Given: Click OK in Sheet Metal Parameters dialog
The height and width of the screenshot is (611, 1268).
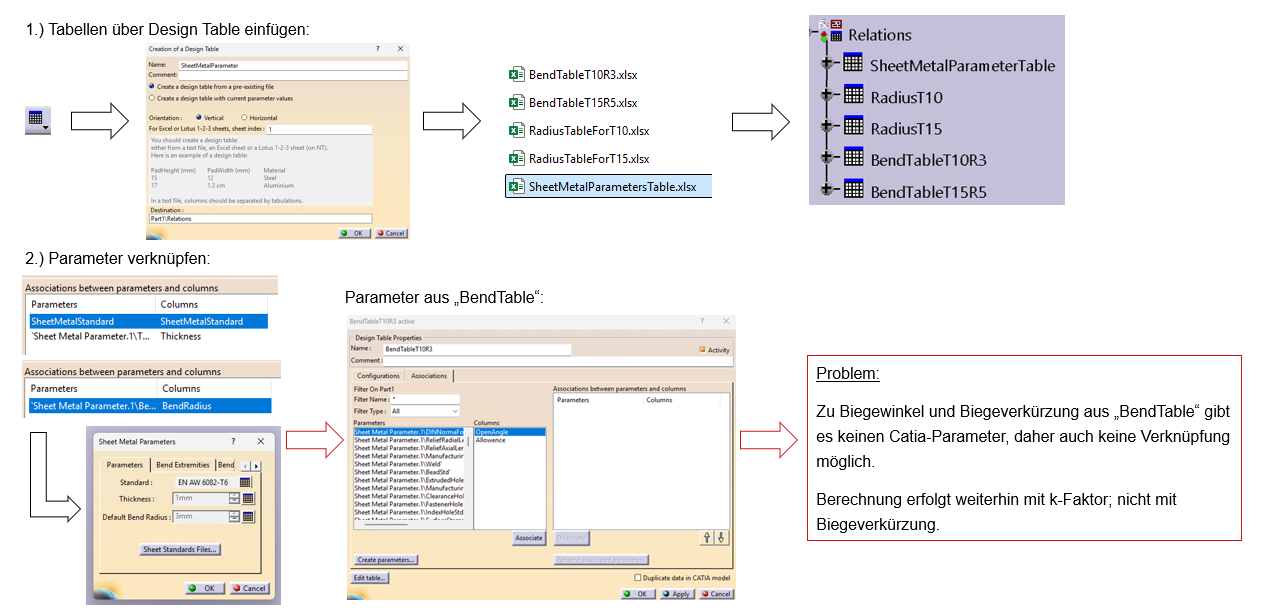Looking at the screenshot, I should [204, 588].
